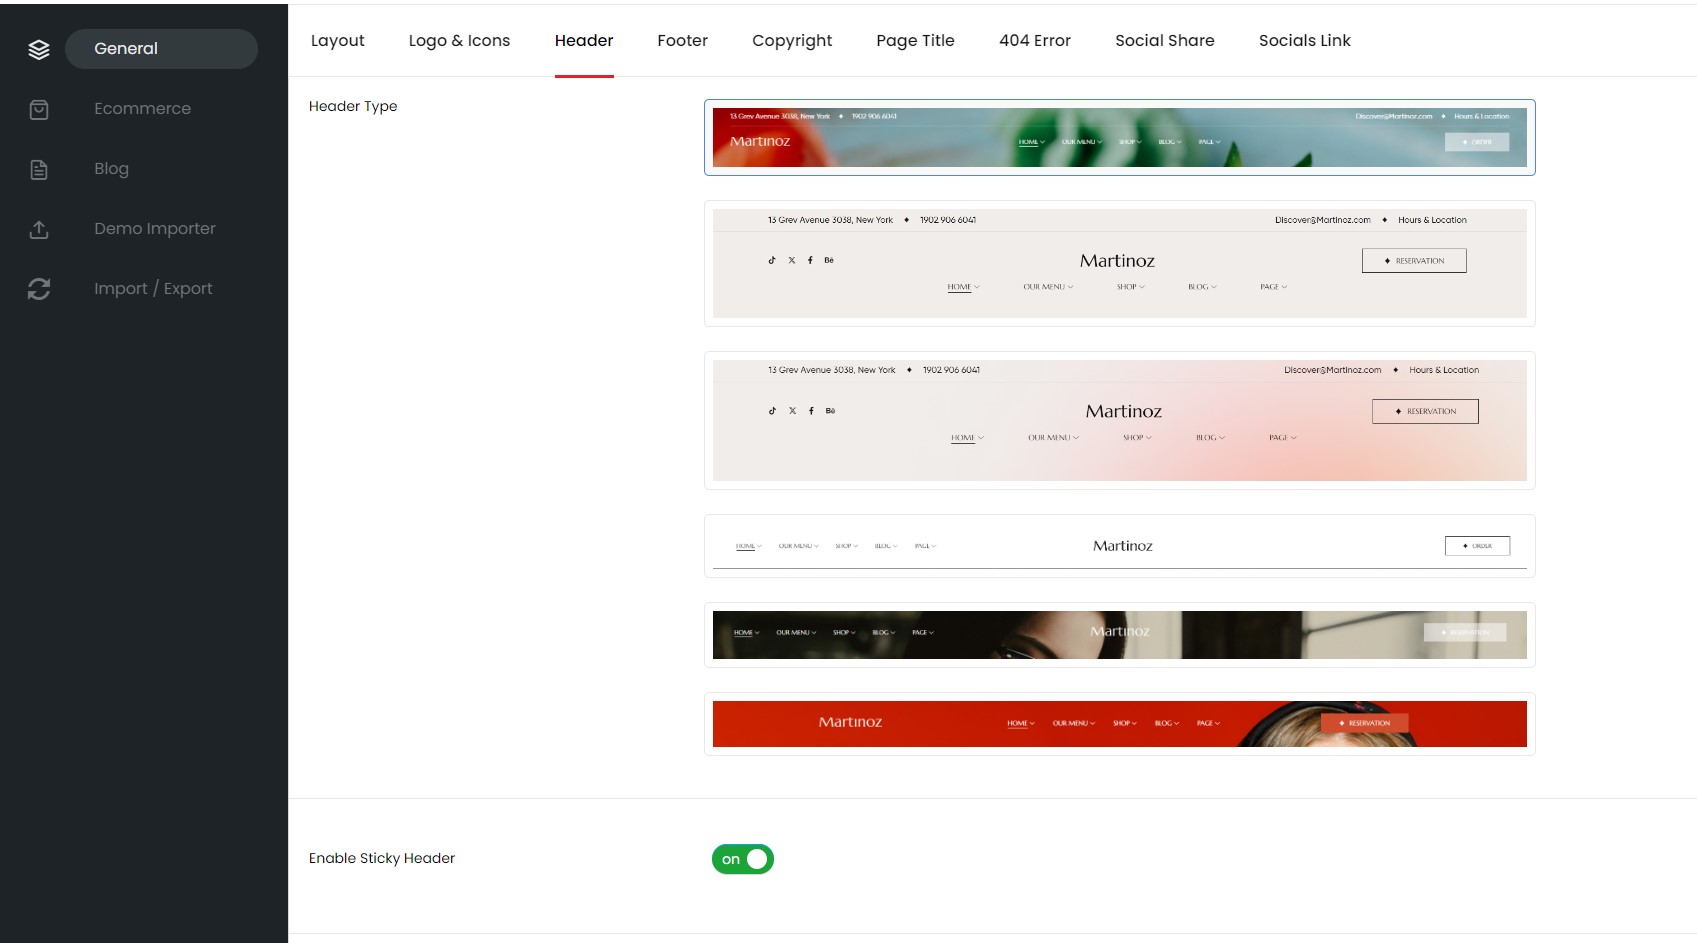Switch to the Logo & Icons tab

pos(459,41)
